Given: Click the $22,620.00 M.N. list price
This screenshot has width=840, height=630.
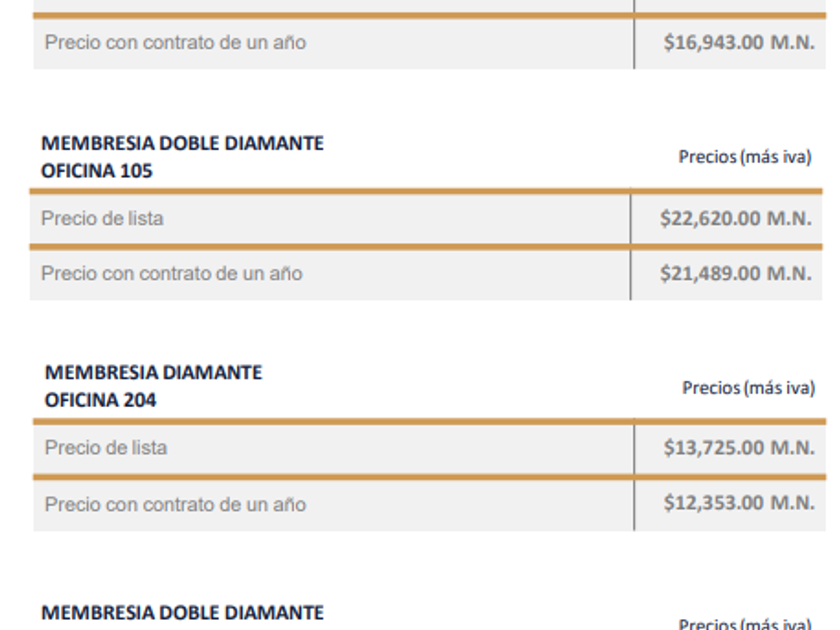Looking at the screenshot, I should click(735, 218).
